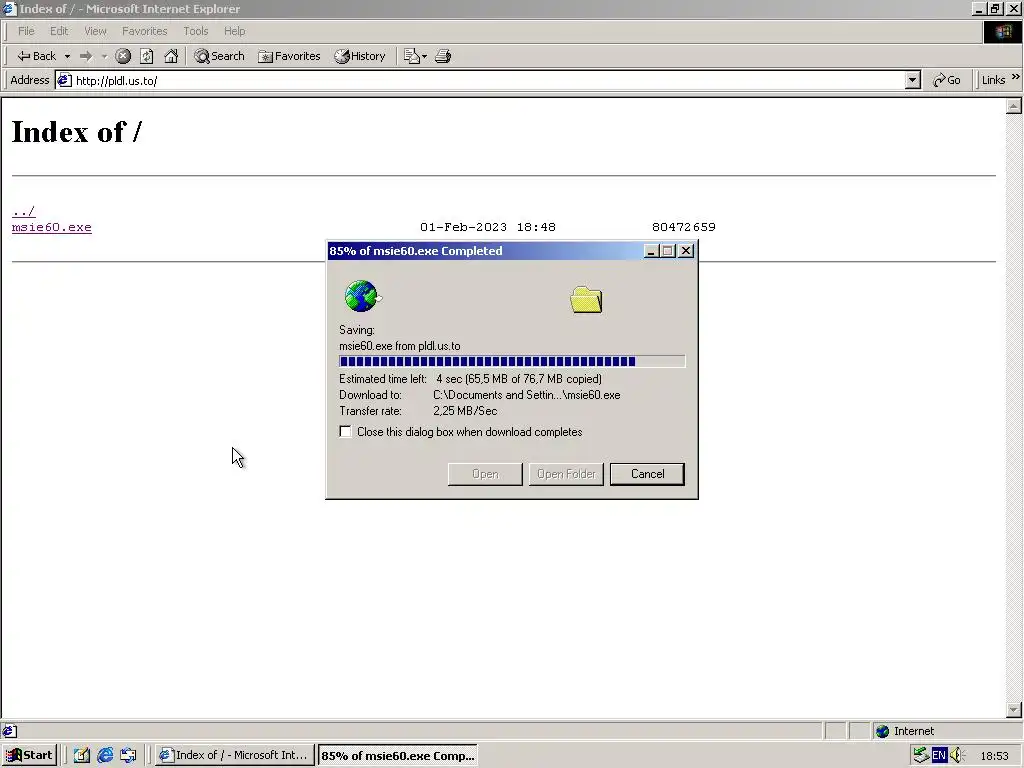Click the download path C:\Documents and Settin...
The width and height of the screenshot is (1024, 768).
coord(526,395)
